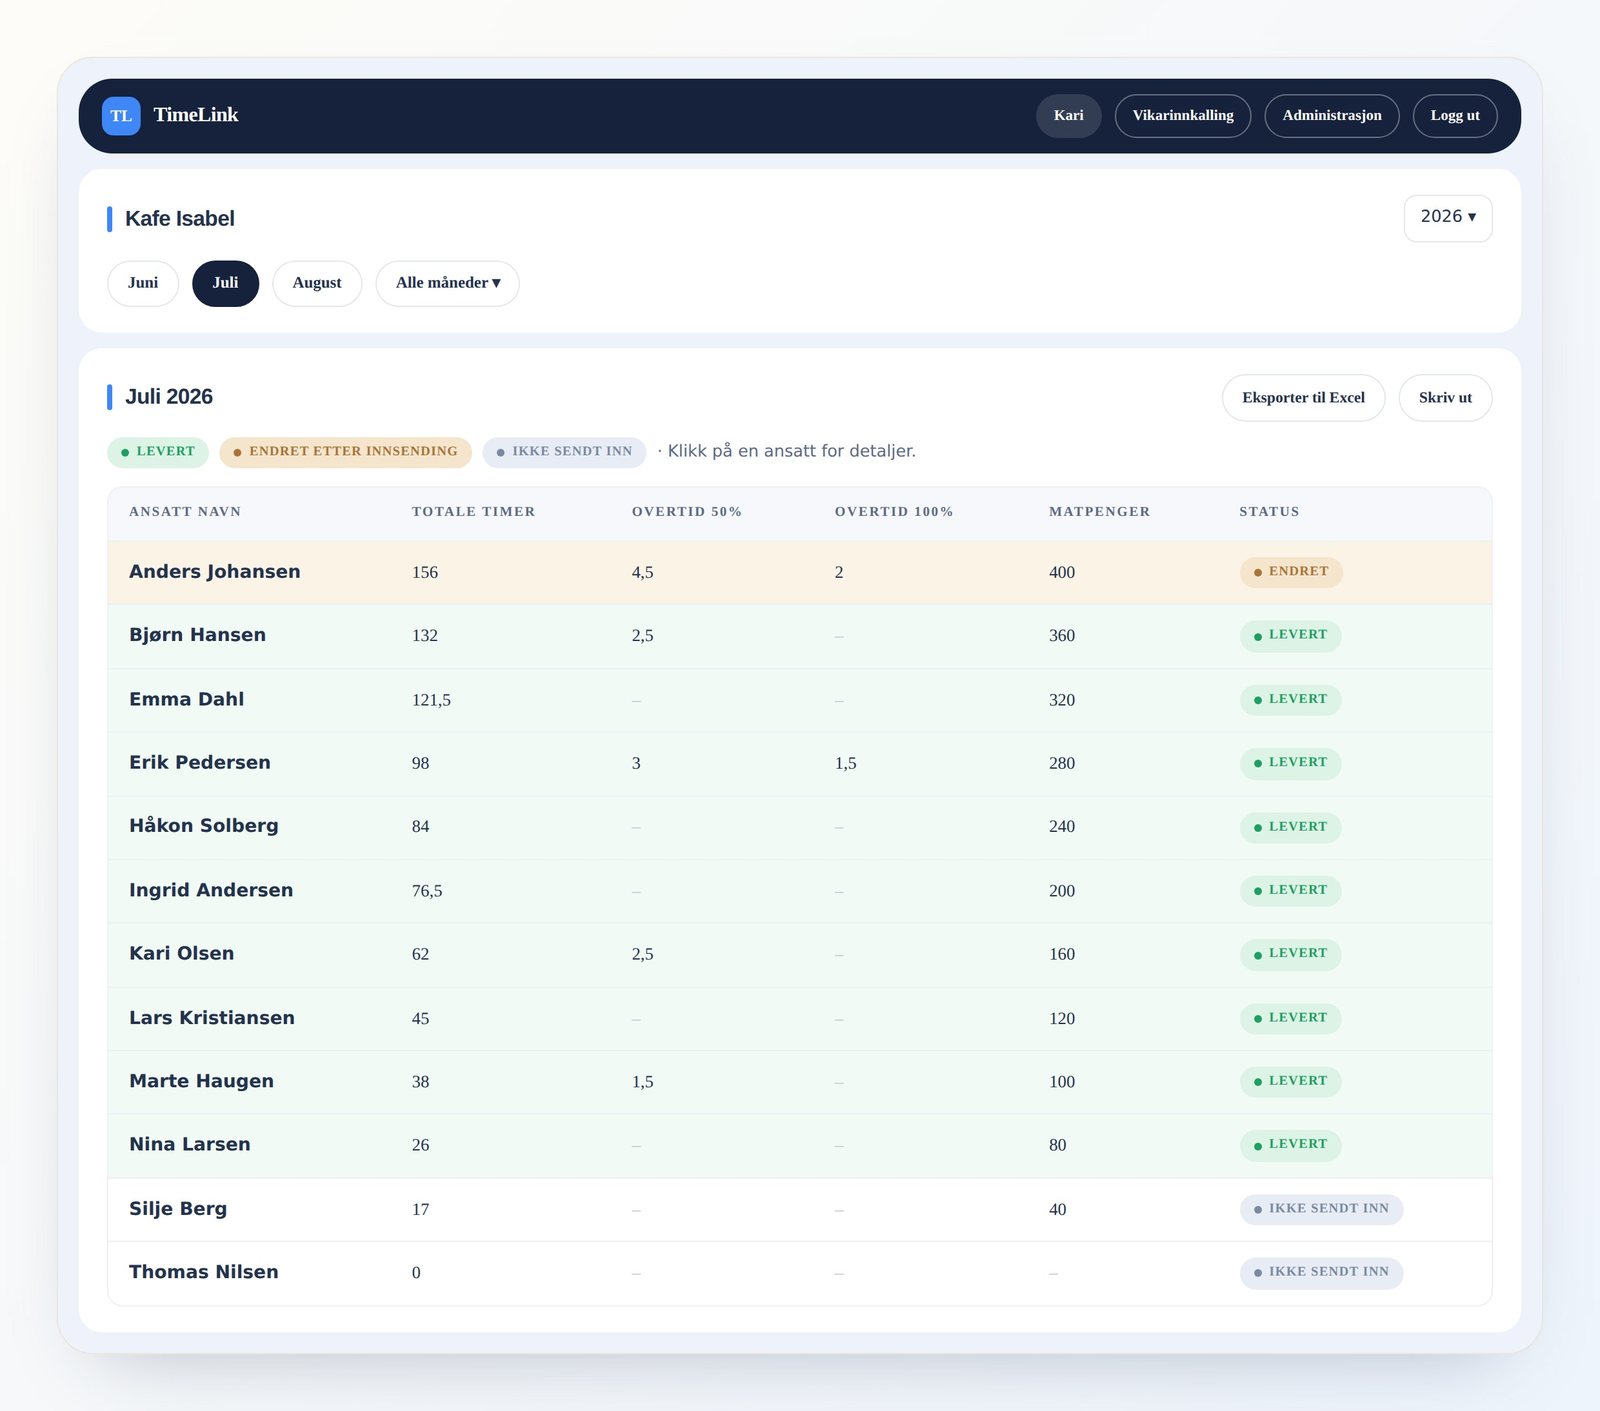Click Silje Berg's Ikke sendt inn badge

pyautogui.click(x=1321, y=1209)
